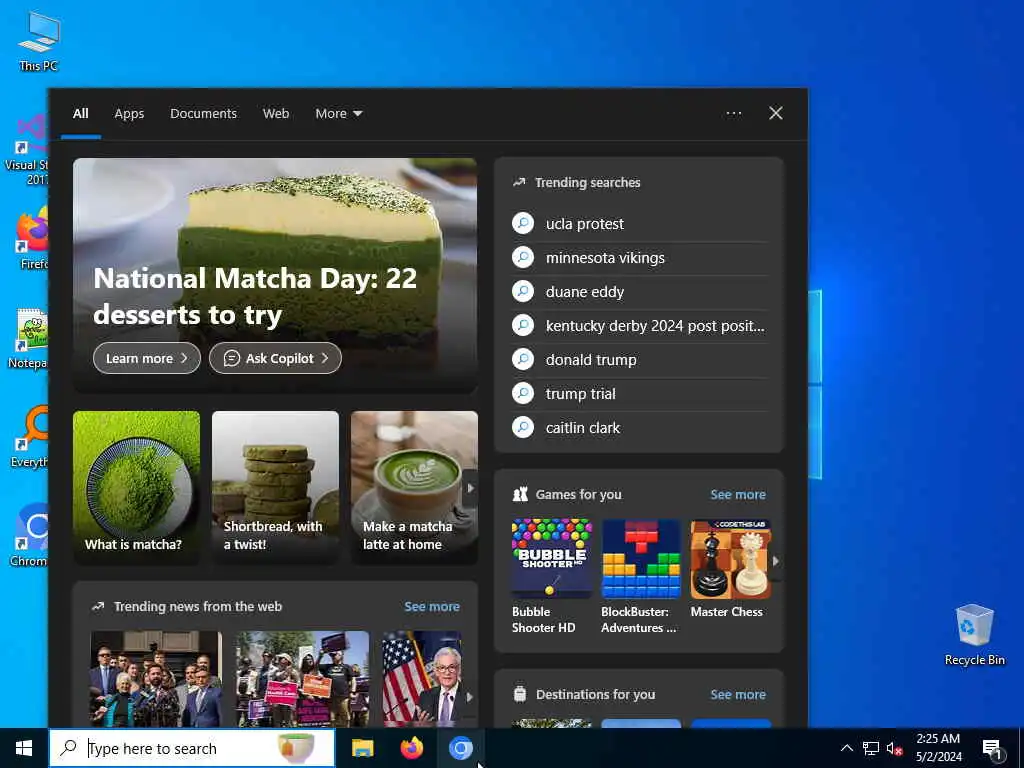Switch to the Apps search tab
The width and height of the screenshot is (1024, 768).
(129, 114)
